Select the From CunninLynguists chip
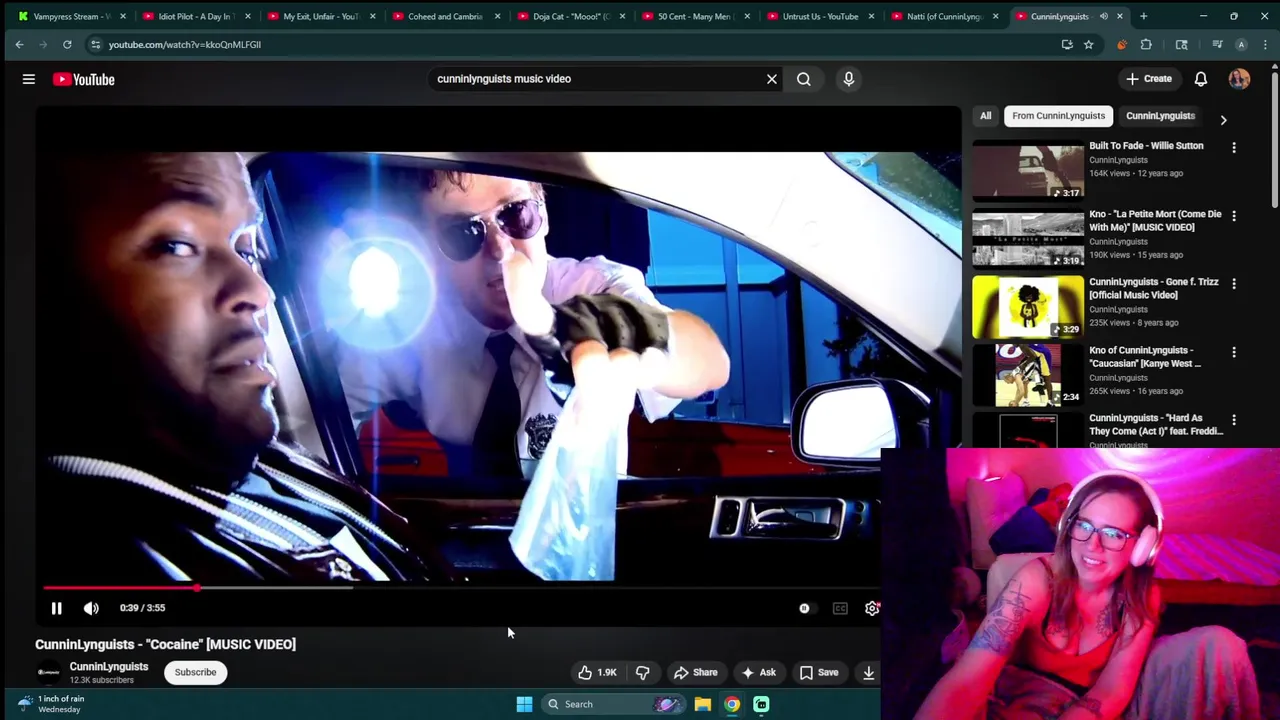This screenshot has width=1280, height=720. [x=1058, y=116]
